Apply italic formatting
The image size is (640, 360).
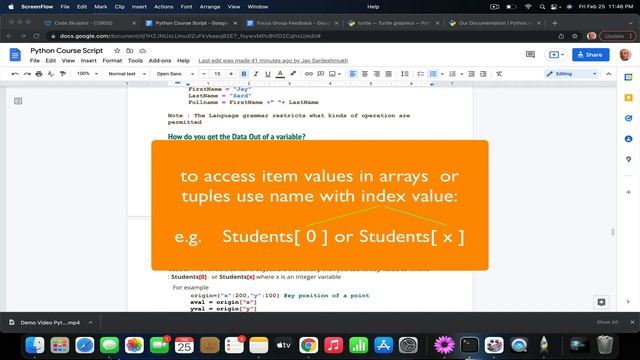pos(256,74)
